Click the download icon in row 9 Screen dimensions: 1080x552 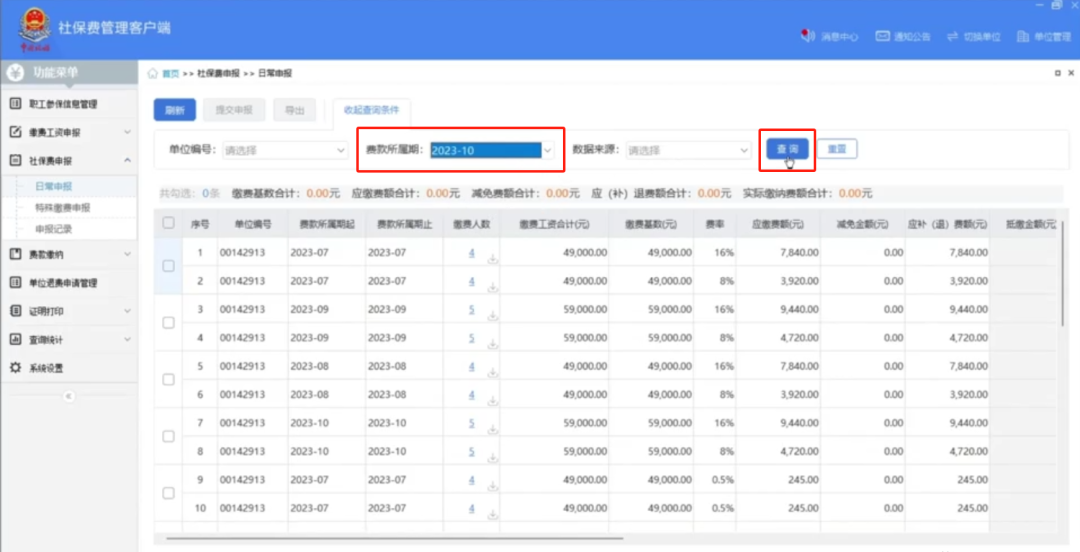coord(492,486)
